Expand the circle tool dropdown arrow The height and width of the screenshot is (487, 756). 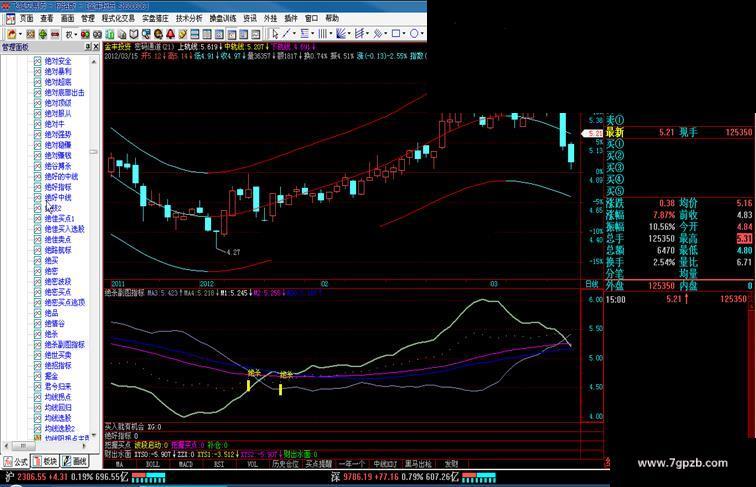pyautogui.click(x=422, y=34)
